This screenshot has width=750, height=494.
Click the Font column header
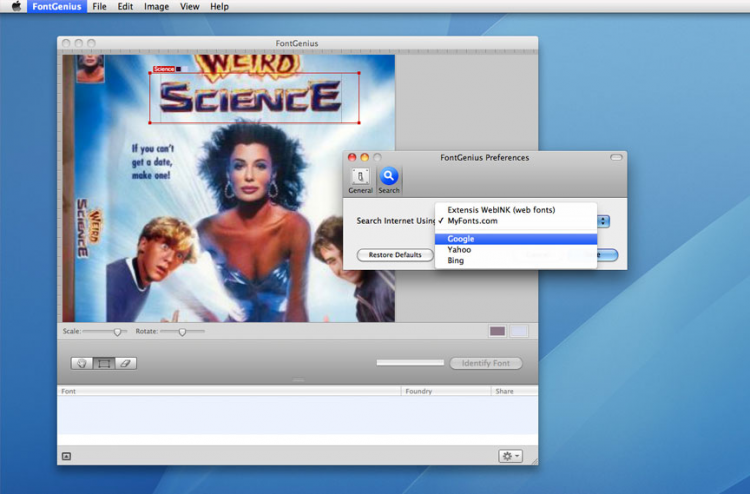(x=229, y=391)
